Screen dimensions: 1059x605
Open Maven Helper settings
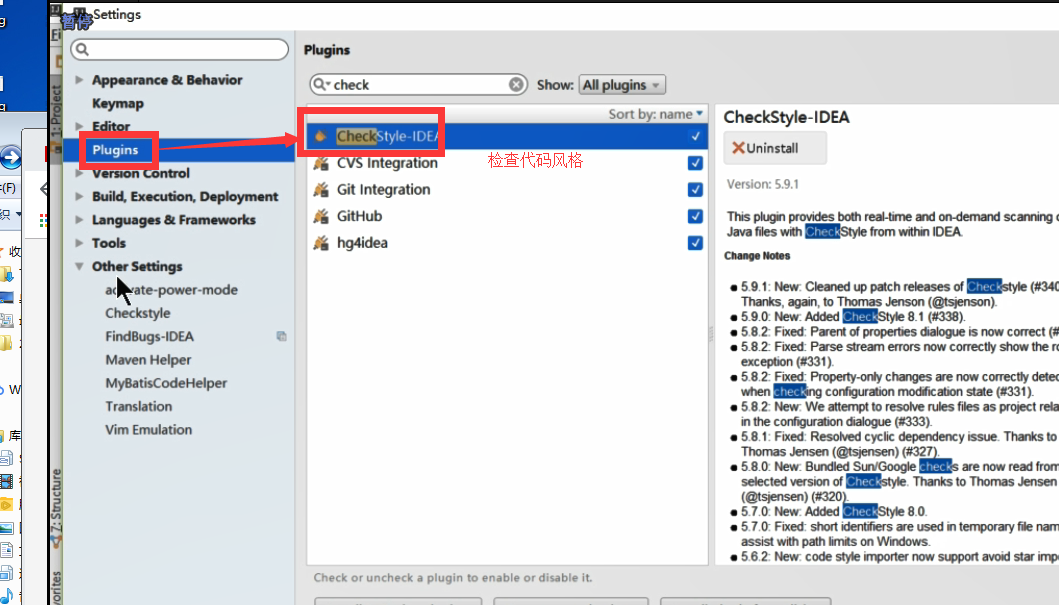click(148, 360)
